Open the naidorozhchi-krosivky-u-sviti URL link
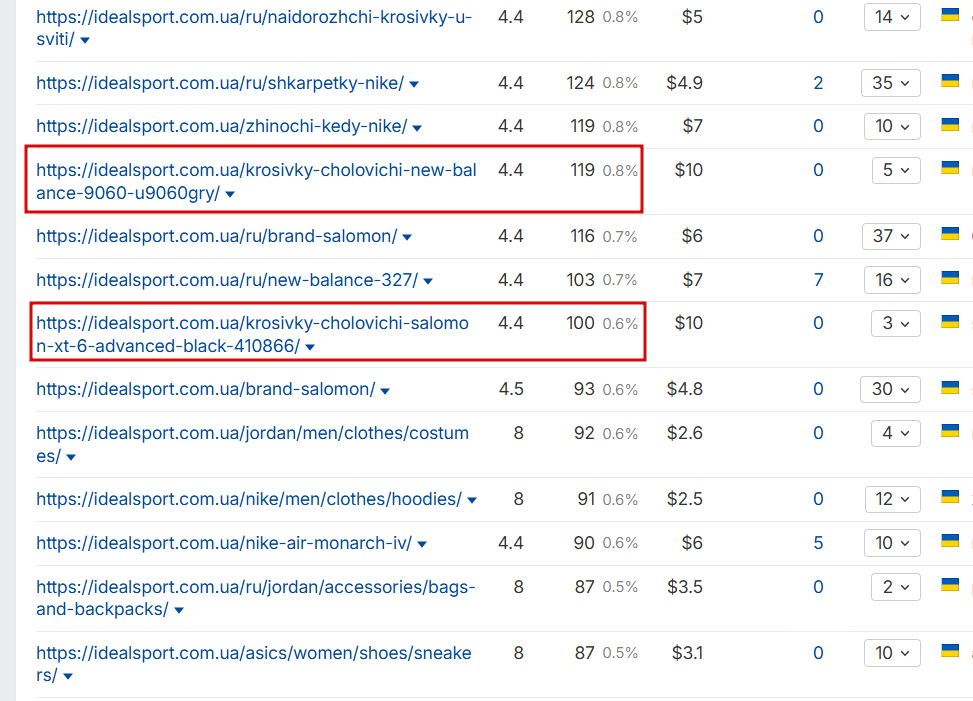973x701 pixels. pos(254,28)
